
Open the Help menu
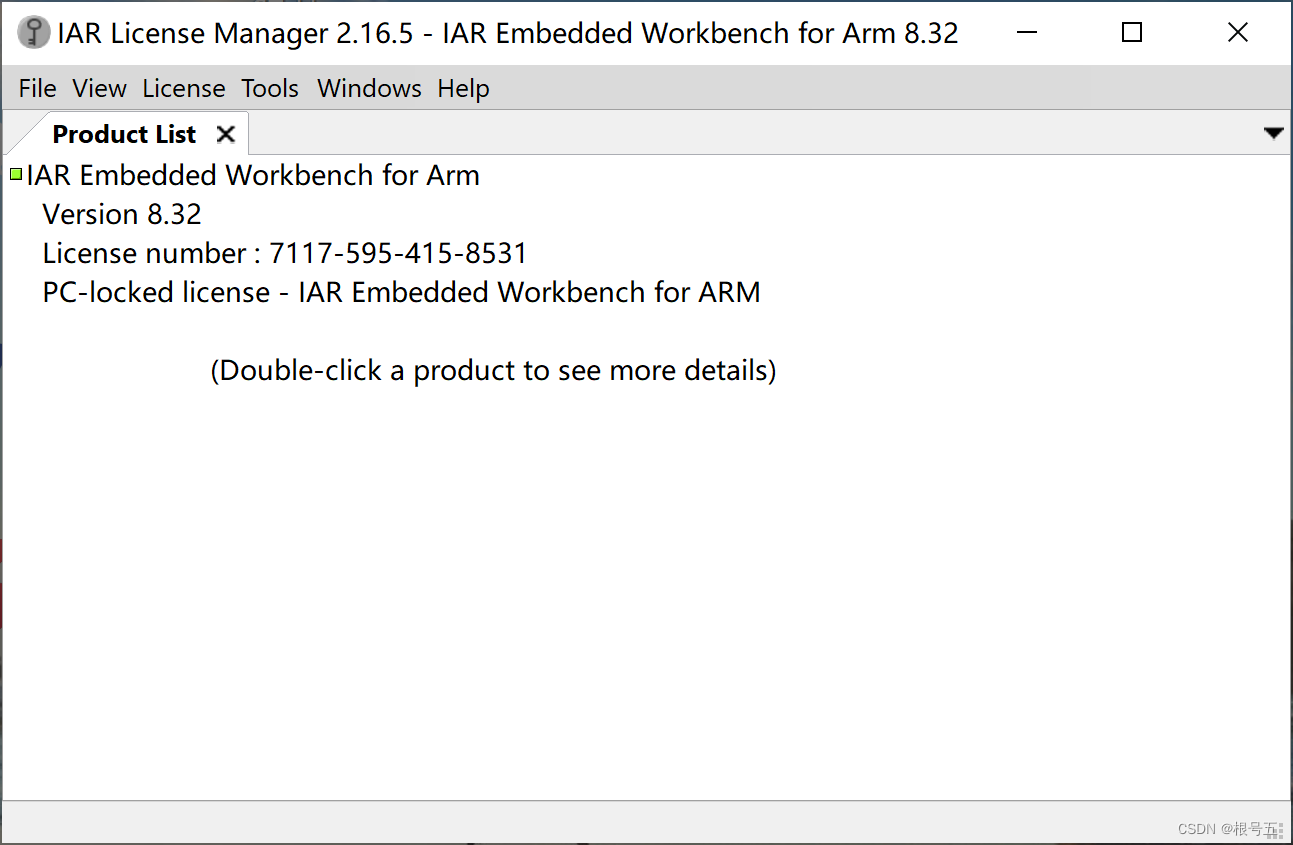[x=463, y=89]
